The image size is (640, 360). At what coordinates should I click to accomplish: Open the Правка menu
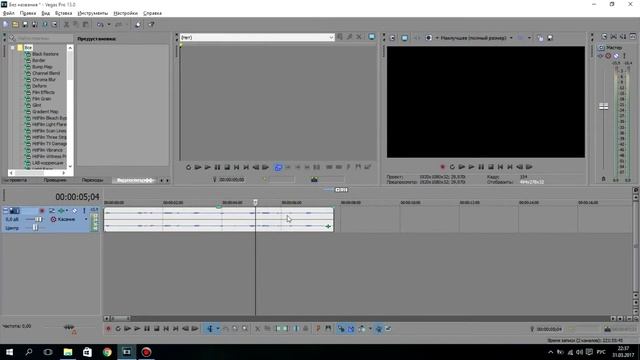pyautogui.click(x=28, y=13)
